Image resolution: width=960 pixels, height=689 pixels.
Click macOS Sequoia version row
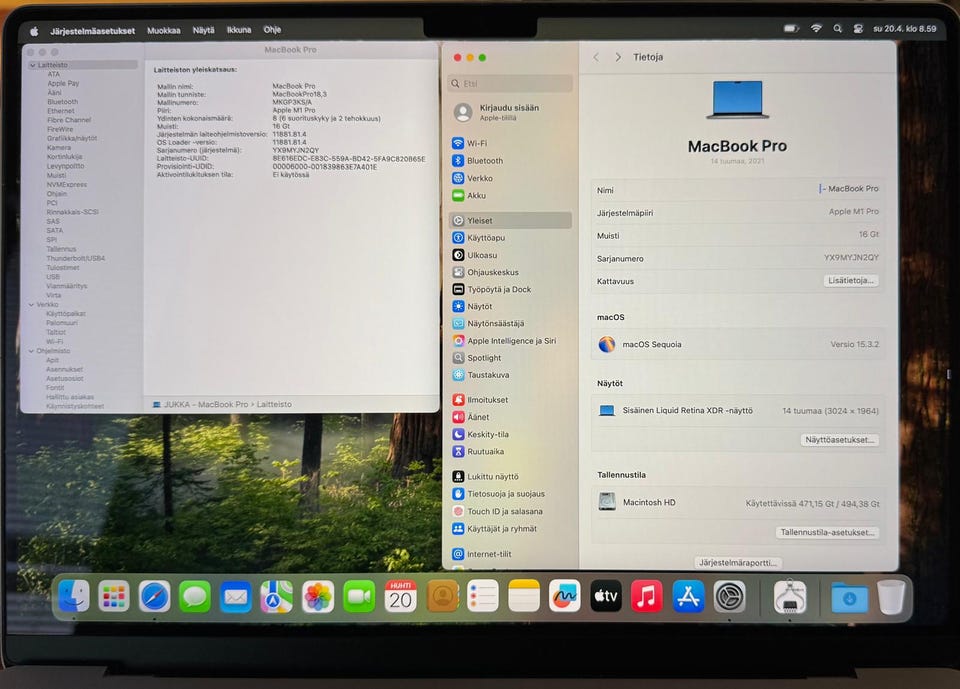coord(737,344)
